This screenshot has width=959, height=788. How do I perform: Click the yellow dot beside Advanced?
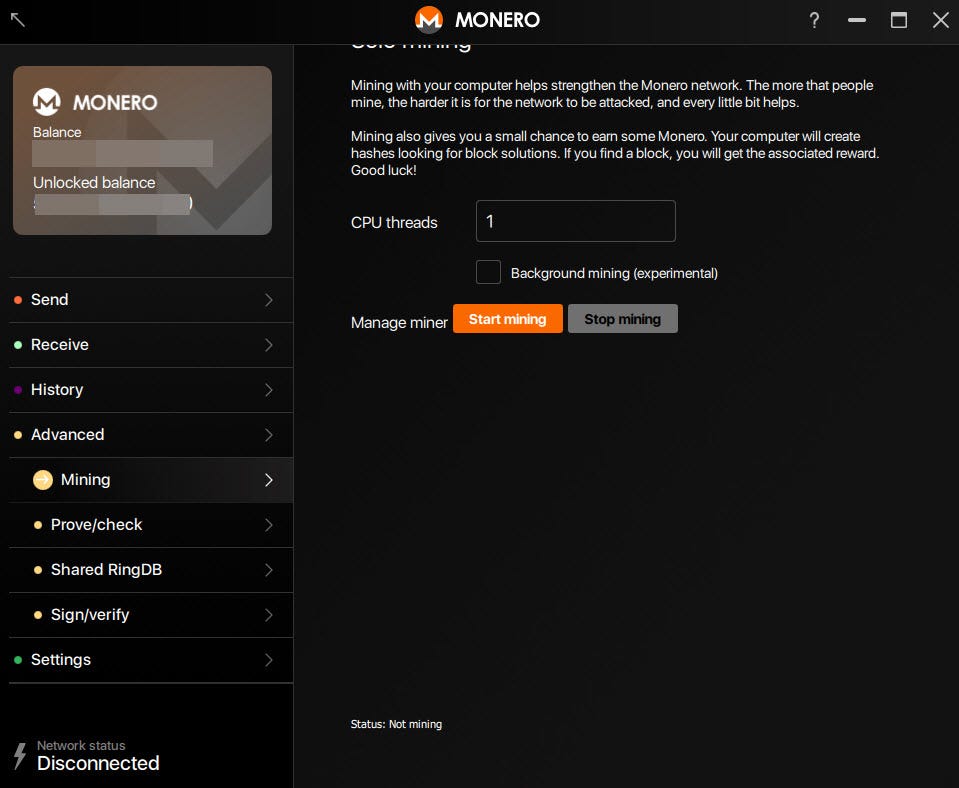coord(18,435)
